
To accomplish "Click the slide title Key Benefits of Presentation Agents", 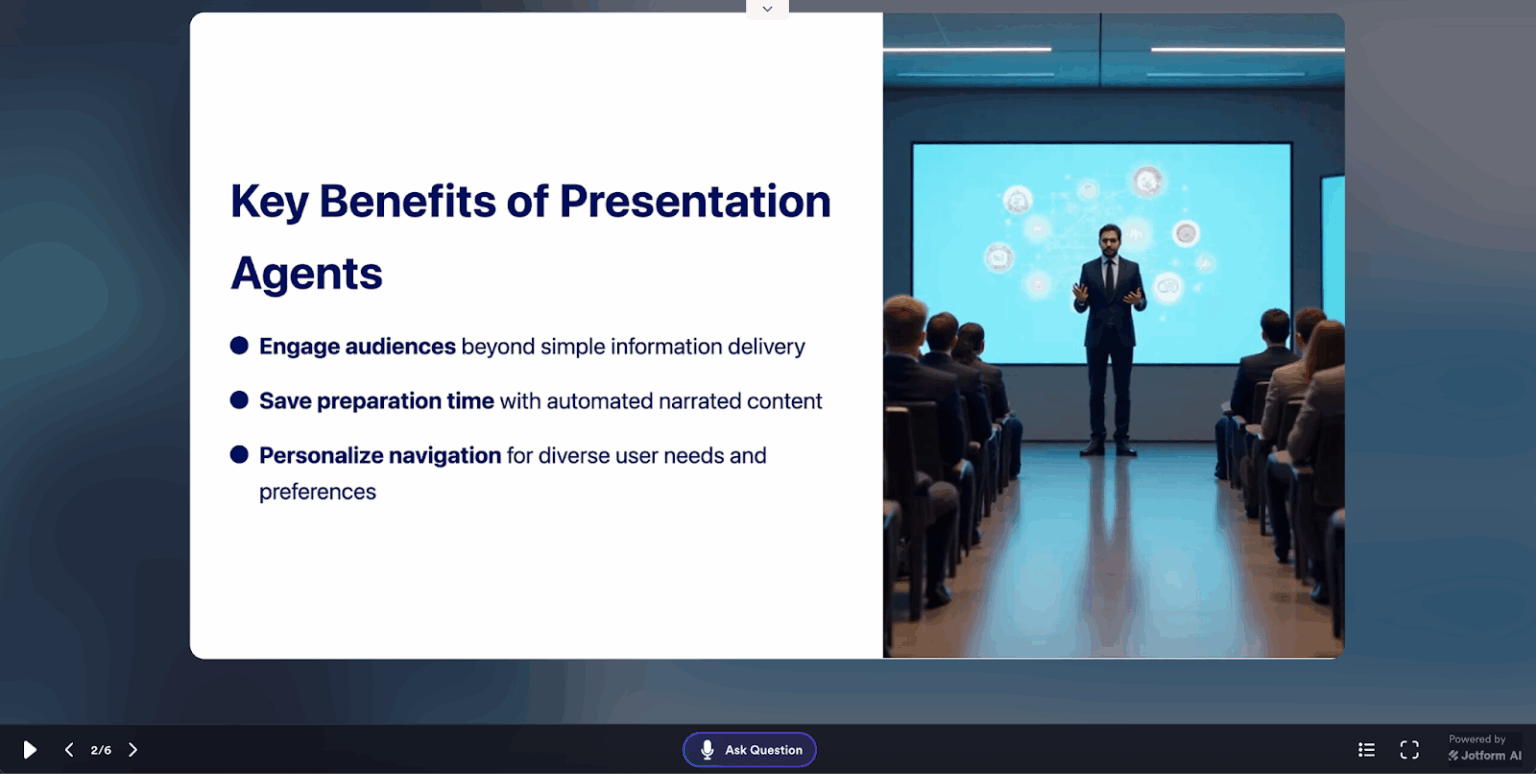I will pos(530,235).
